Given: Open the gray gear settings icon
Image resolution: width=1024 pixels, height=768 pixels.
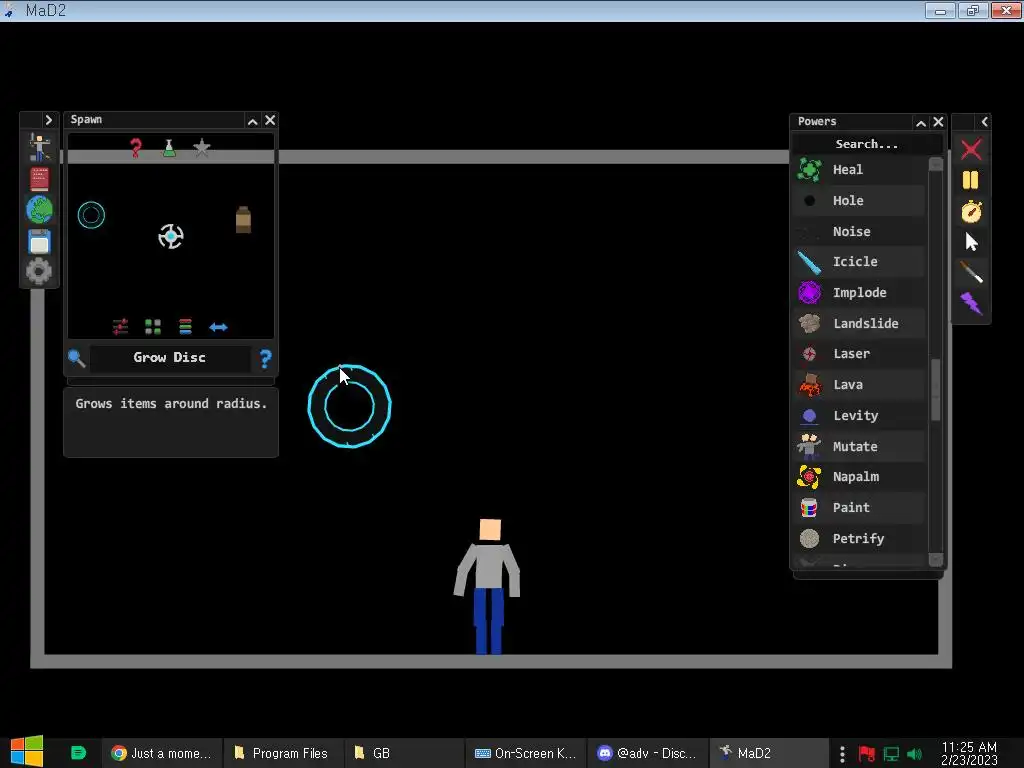Looking at the screenshot, I should (x=39, y=271).
